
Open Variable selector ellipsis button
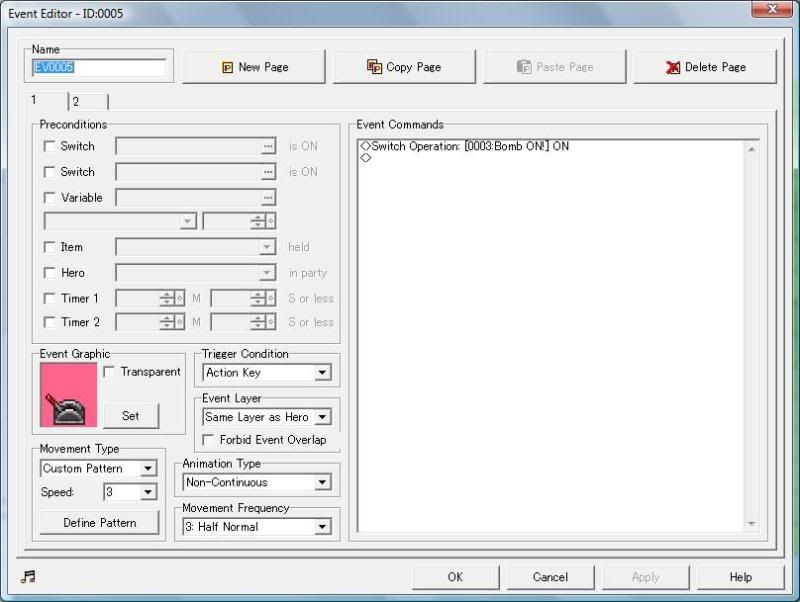[x=268, y=197]
